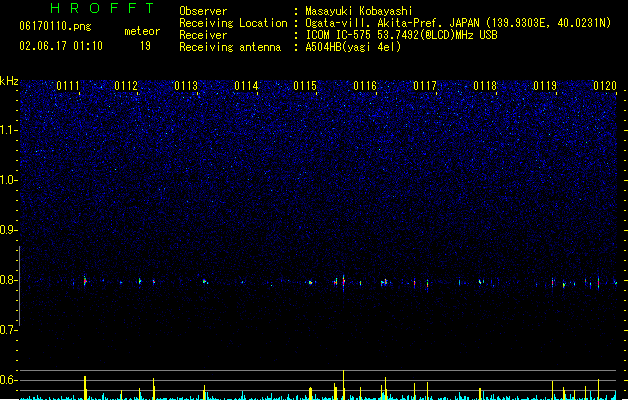This screenshot has width=629, height=400.
Task: Click the HROFFT title text
Action: tap(102, 8)
